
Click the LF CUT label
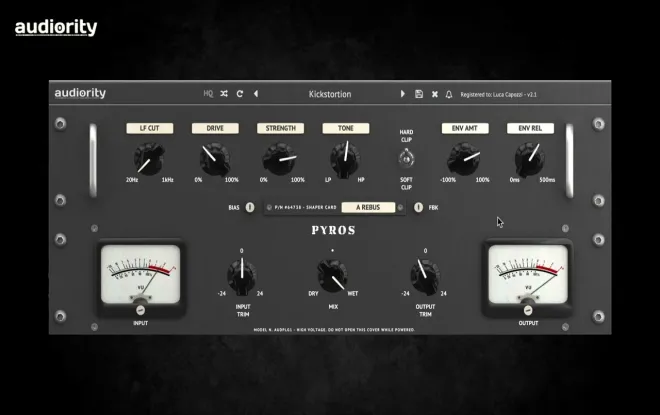(x=149, y=128)
